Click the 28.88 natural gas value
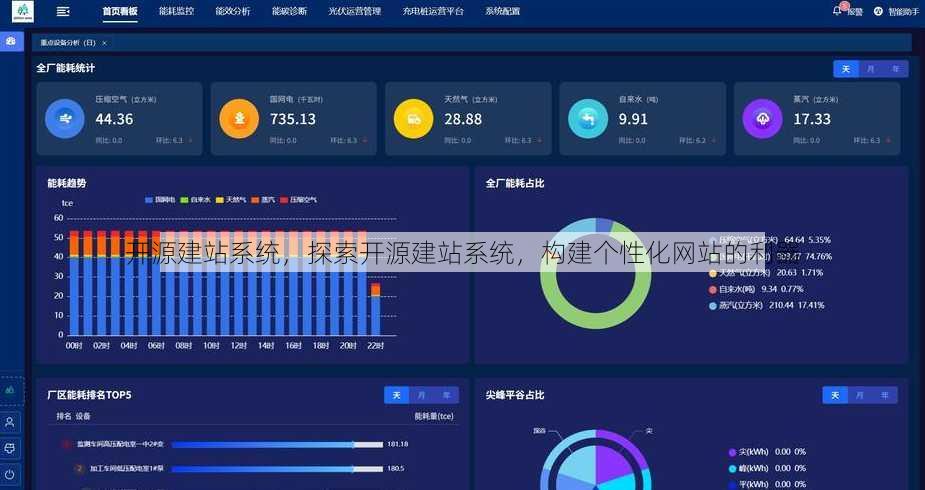Image resolution: width=925 pixels, height=490 pixels. point(463,119)
